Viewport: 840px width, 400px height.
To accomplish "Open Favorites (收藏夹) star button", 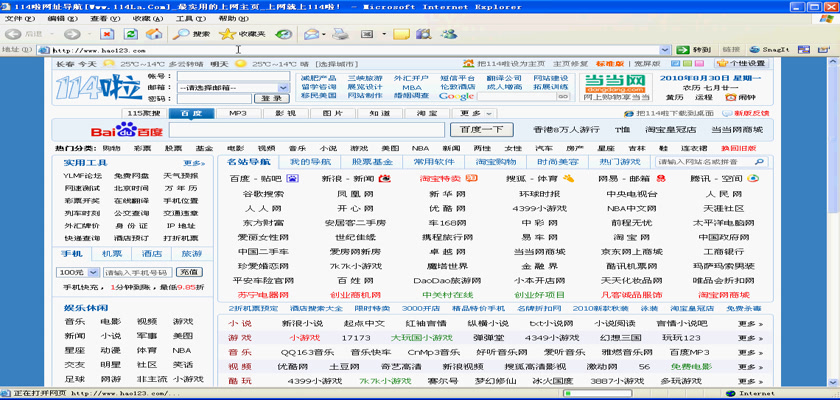I will [243, 34].
